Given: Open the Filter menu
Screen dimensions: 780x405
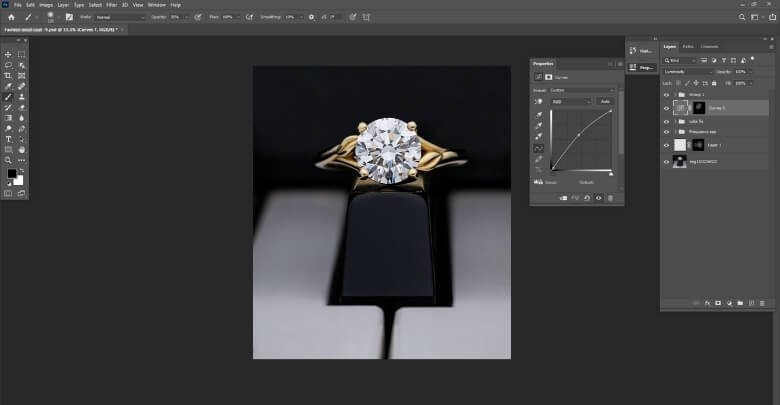Looking at the screenshot, I should click(x=111, y=5).
